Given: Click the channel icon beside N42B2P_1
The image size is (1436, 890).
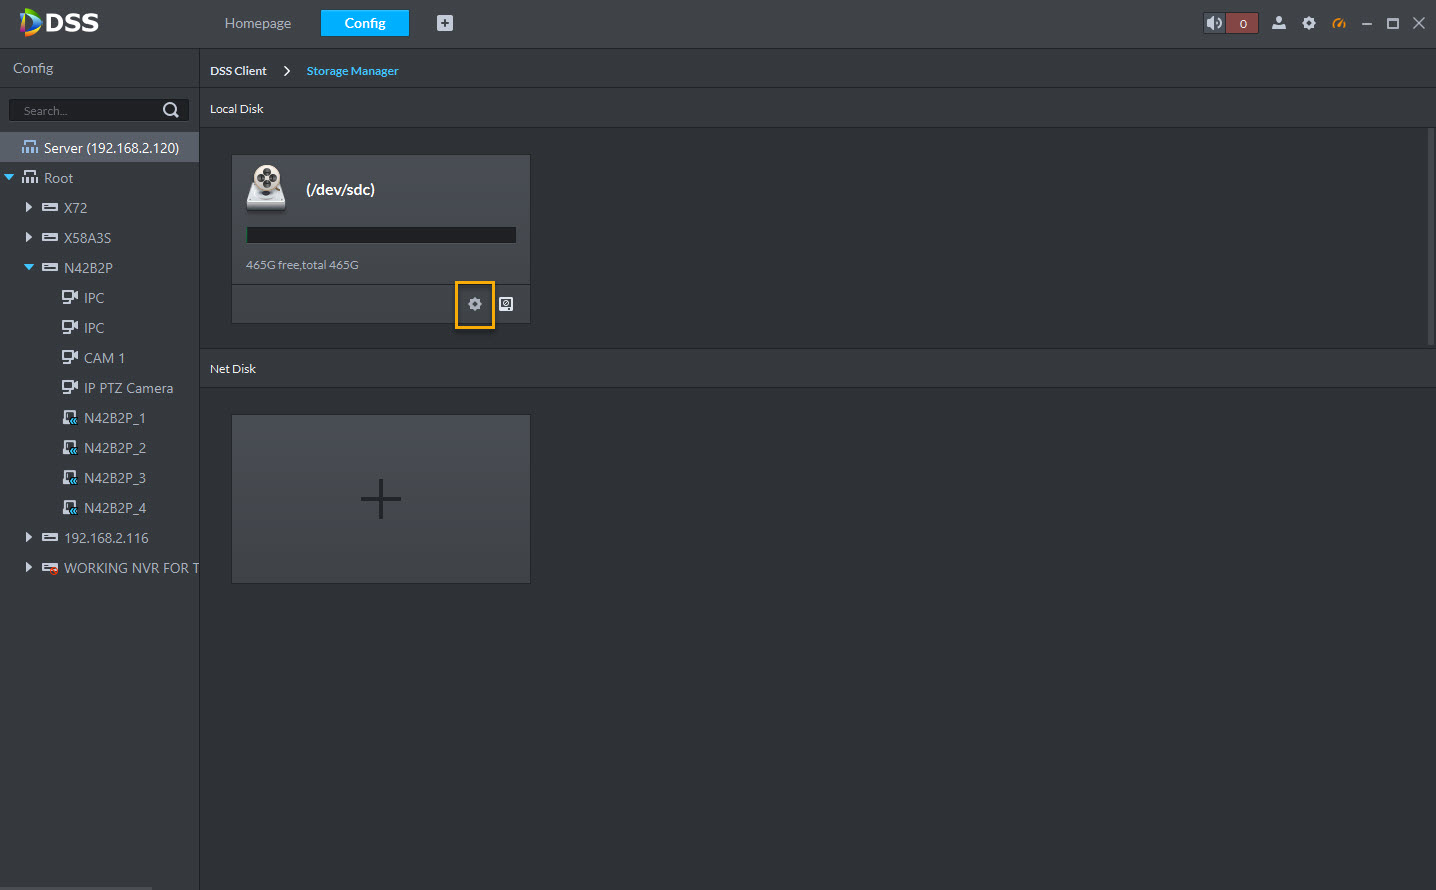Looking at the screenshot, I should click(x=70, y=418).
